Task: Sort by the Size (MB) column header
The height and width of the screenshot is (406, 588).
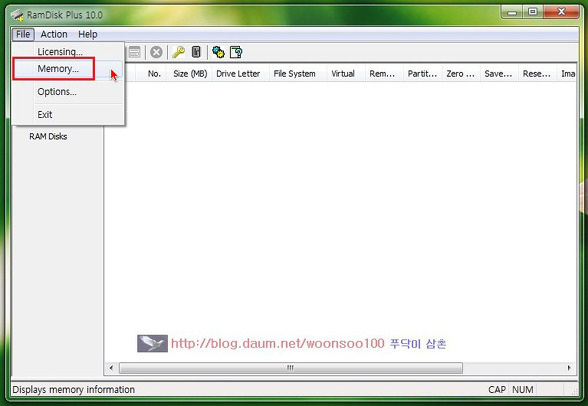Action: pos(190,74)
